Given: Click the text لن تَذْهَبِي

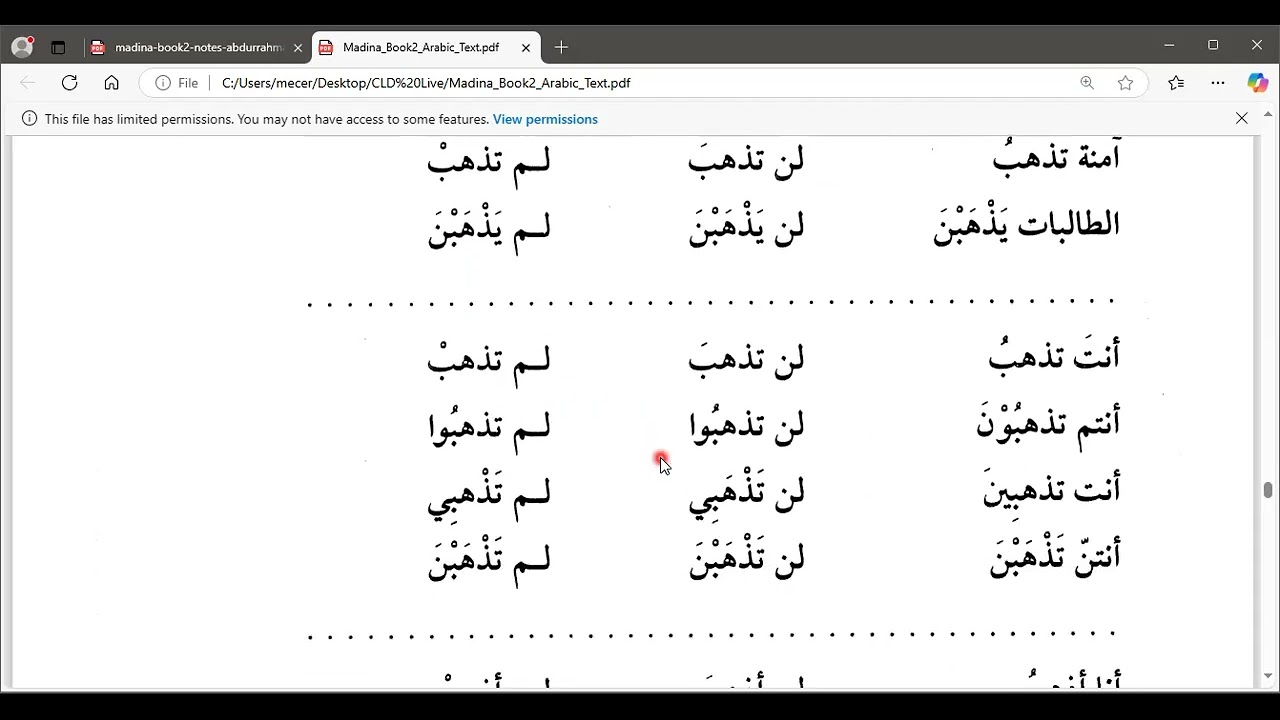Looking at the screenshot, I should tap(746, 494).
